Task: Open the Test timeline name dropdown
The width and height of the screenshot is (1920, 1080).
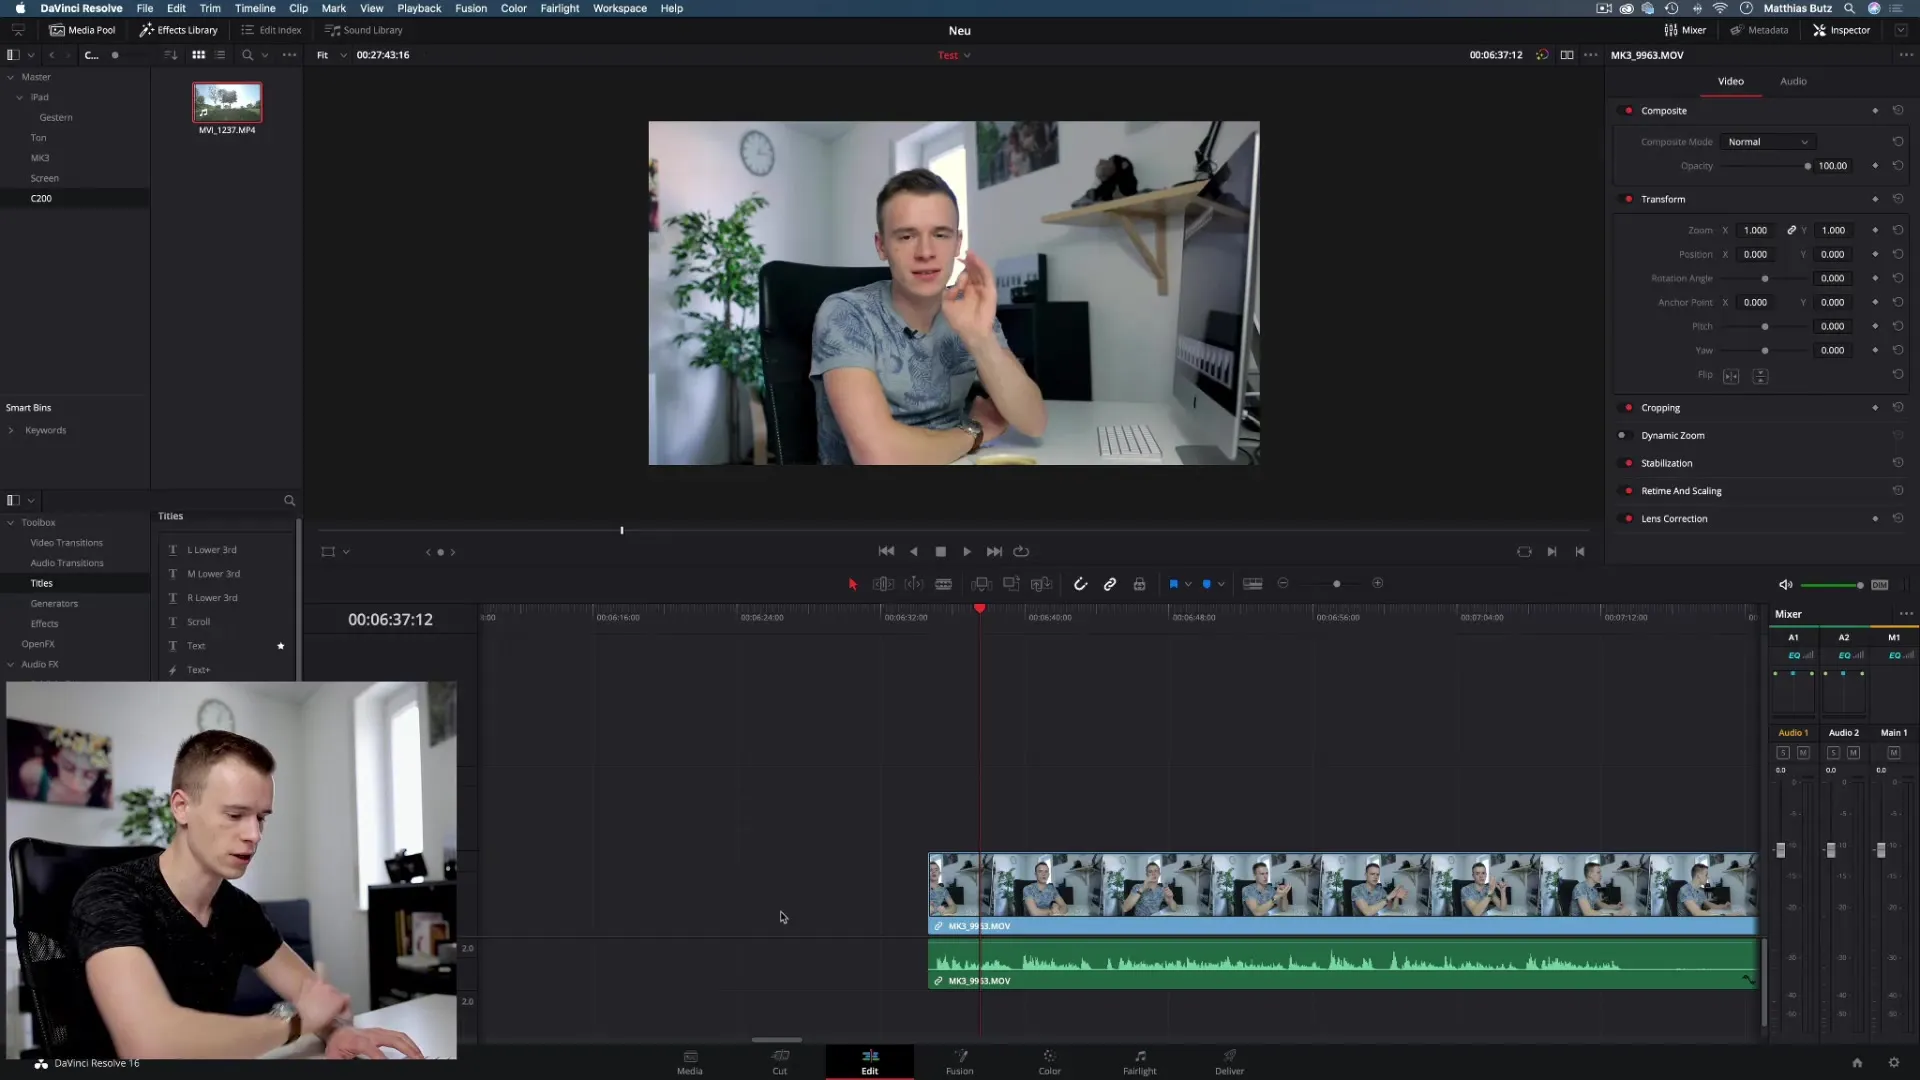Action: point(954,55)
